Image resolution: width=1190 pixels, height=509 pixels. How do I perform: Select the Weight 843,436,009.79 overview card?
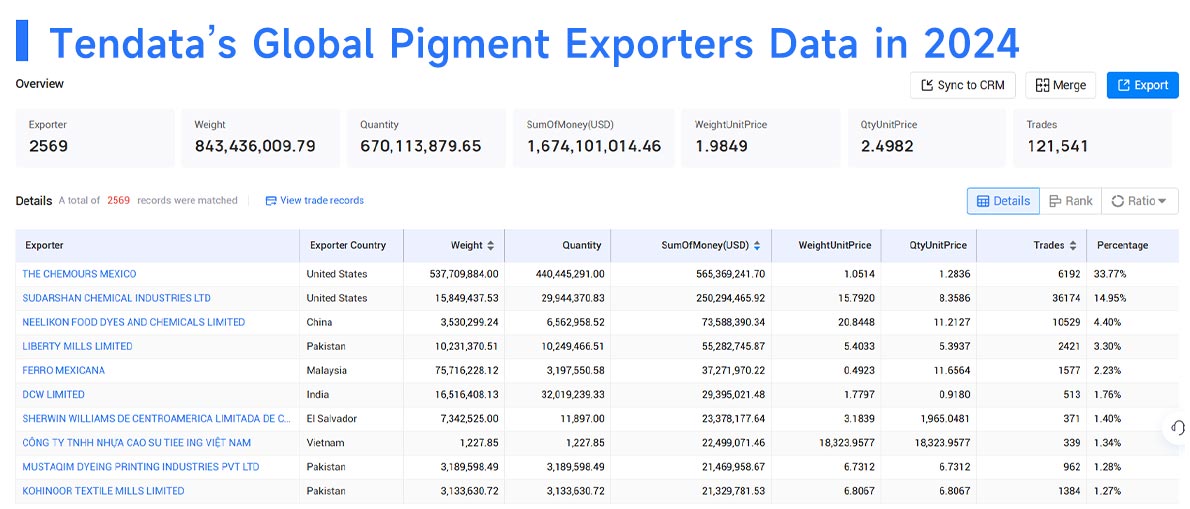[x=260, y=138]
